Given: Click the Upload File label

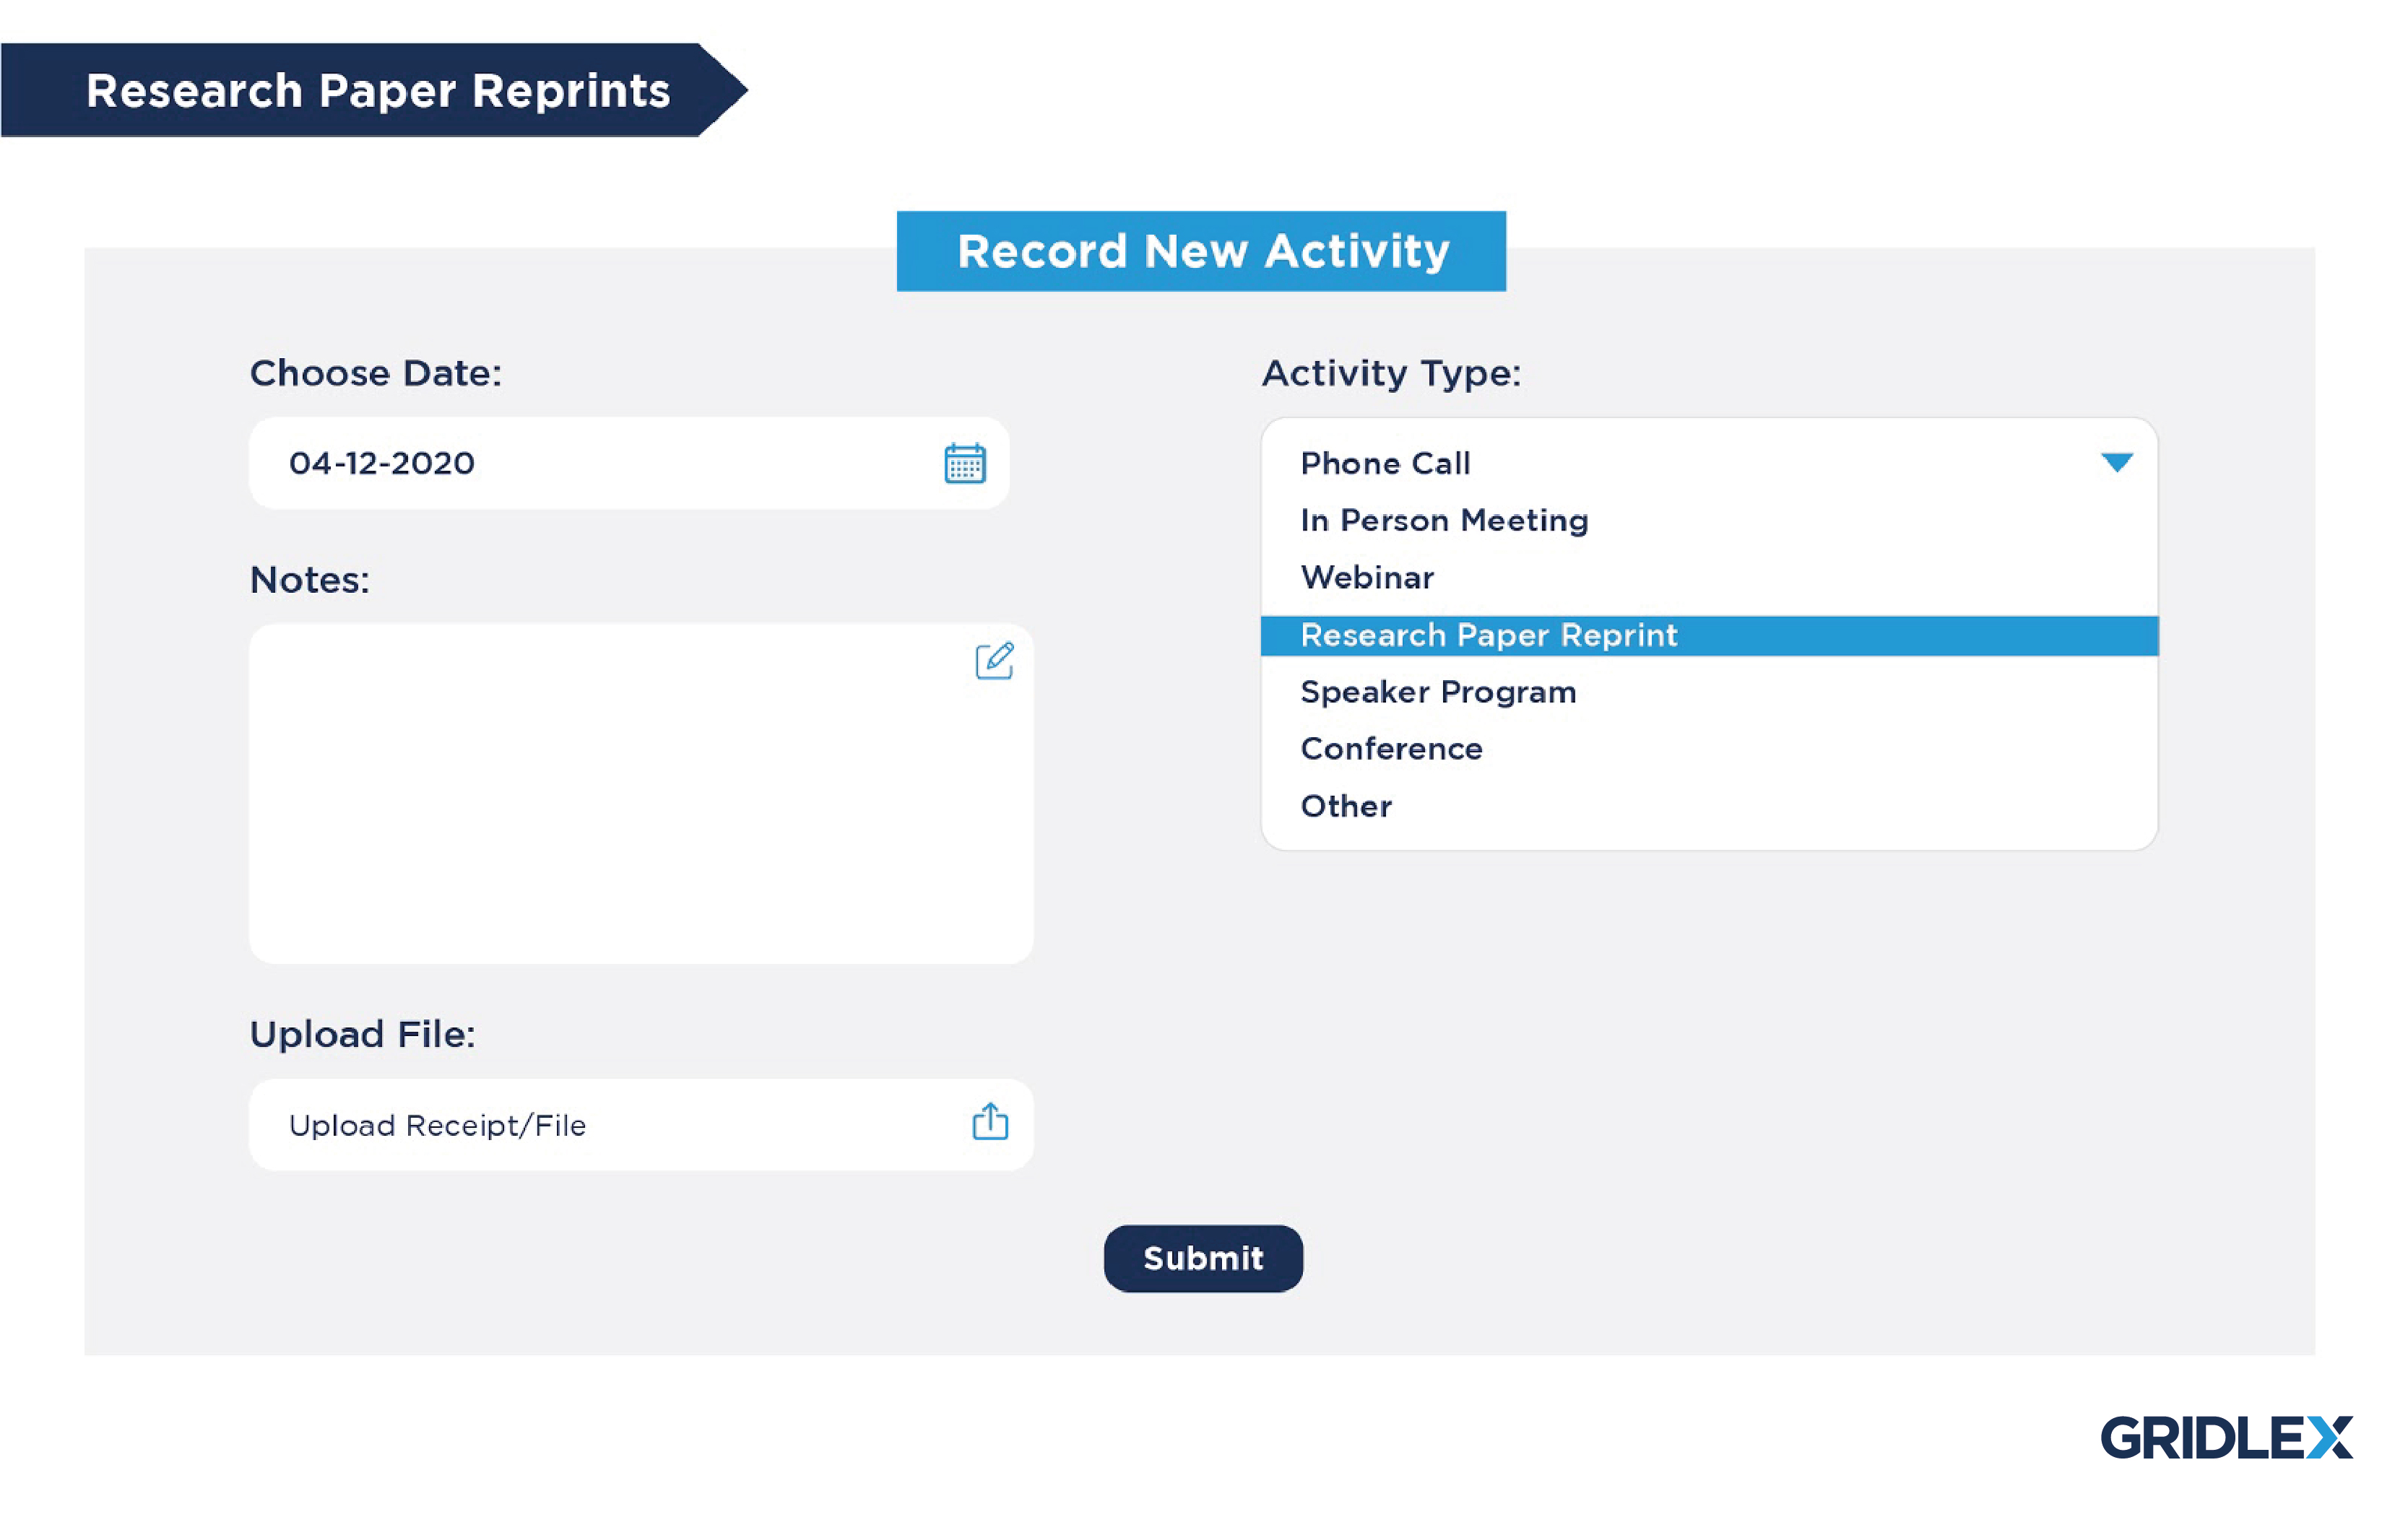Looking at the screenshot, I should tap(362, 1034).
